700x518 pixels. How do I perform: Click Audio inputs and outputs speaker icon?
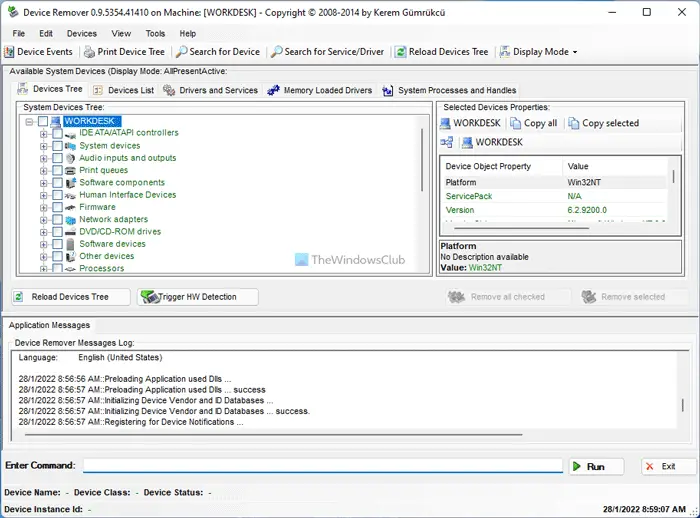(x=70, y=158)
